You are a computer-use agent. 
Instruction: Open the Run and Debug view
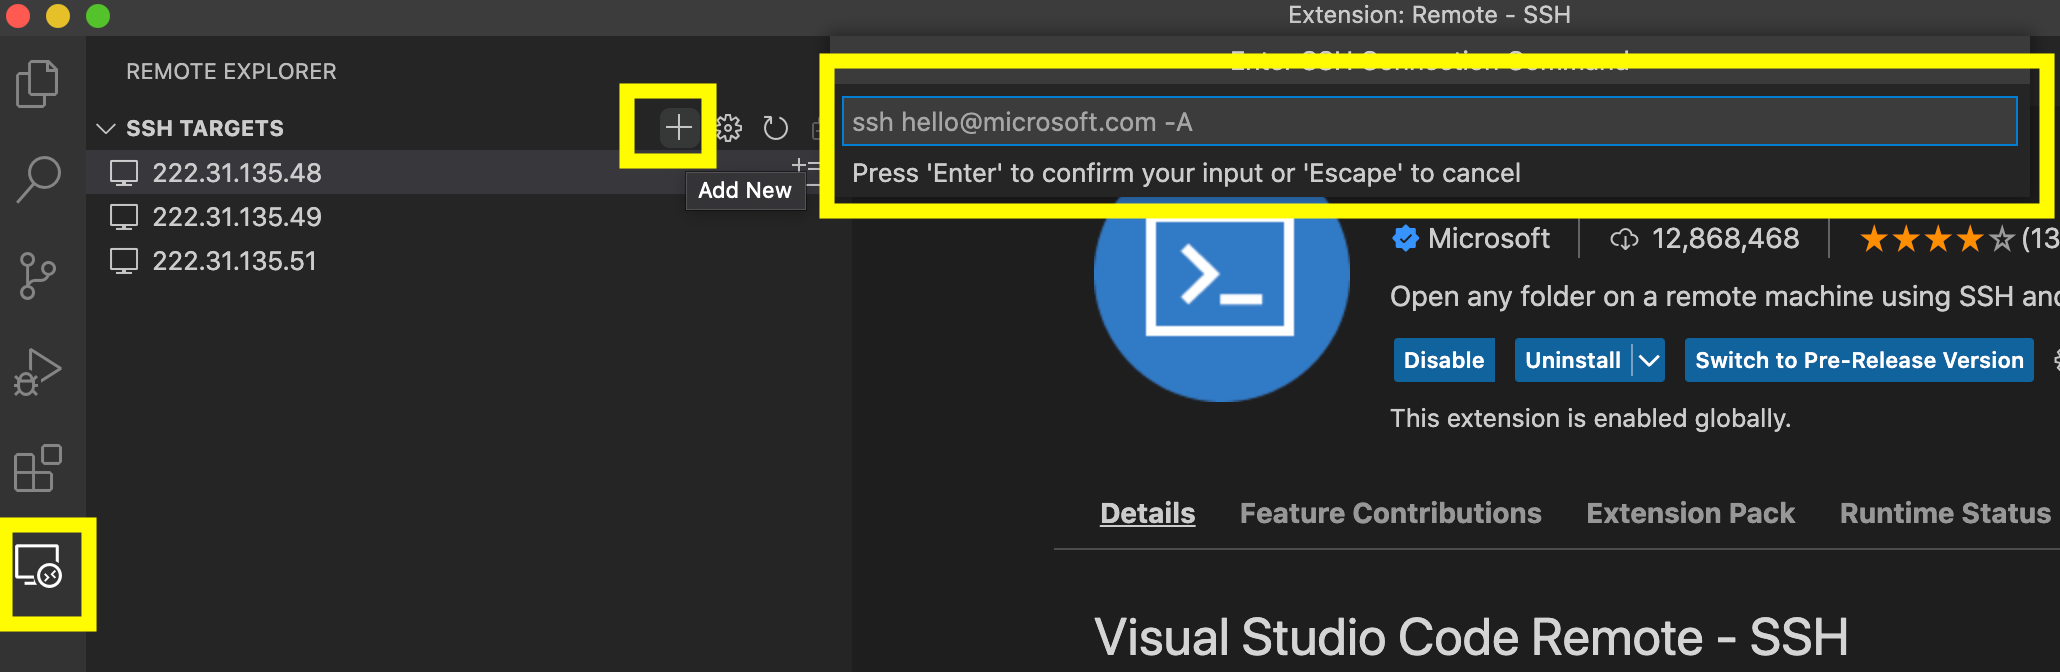click(38, 372)
